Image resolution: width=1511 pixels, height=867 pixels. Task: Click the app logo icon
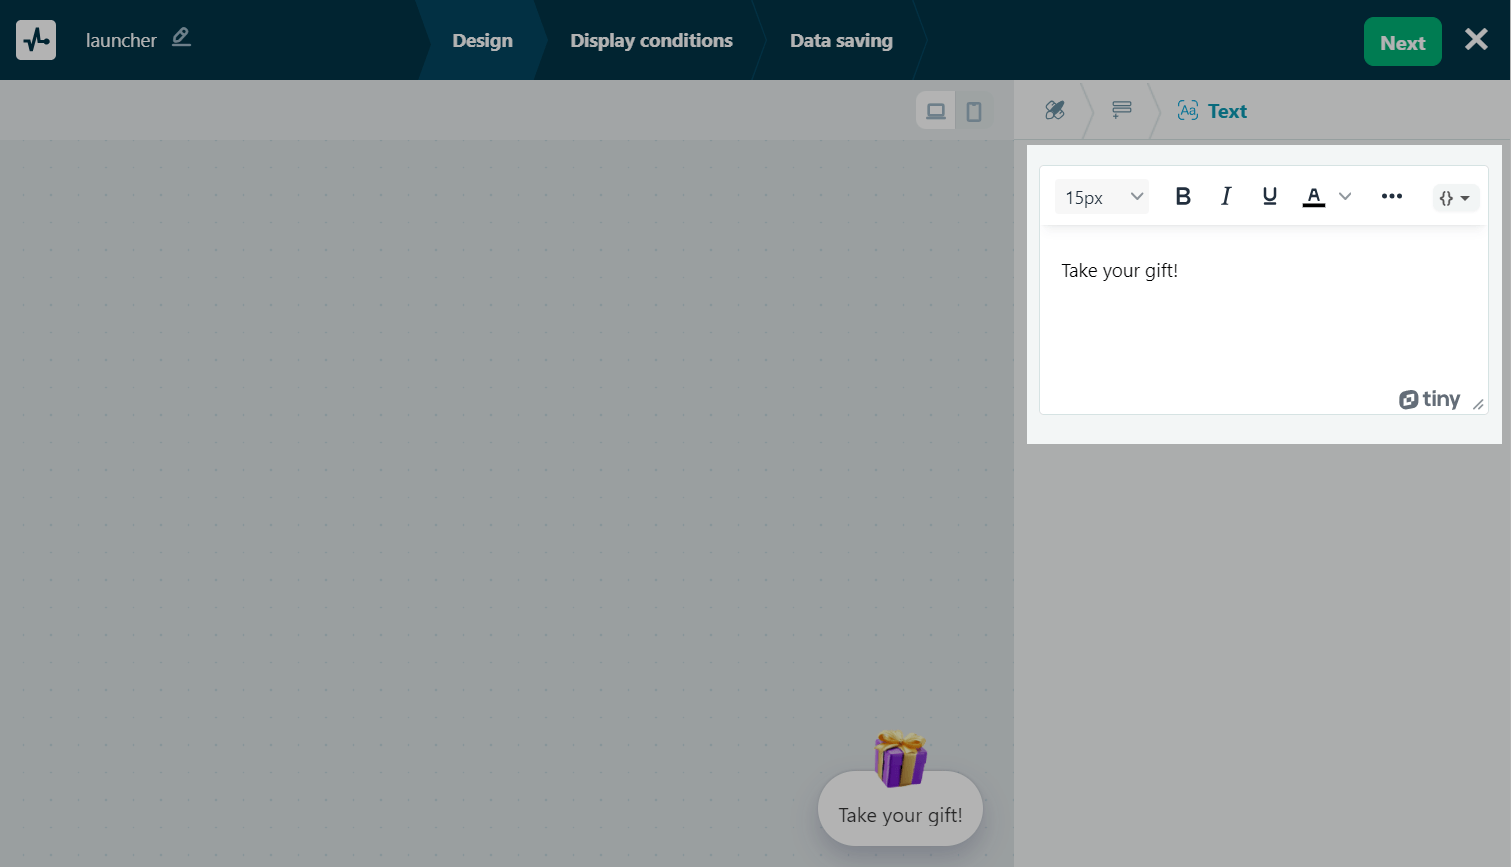point(36,40)
